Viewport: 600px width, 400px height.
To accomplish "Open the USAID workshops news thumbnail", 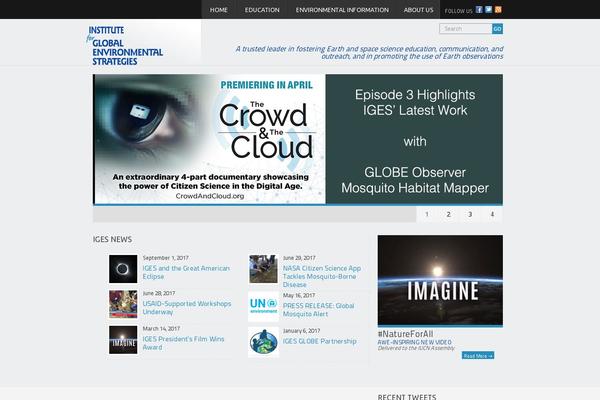I will click(x=123, y=304).
